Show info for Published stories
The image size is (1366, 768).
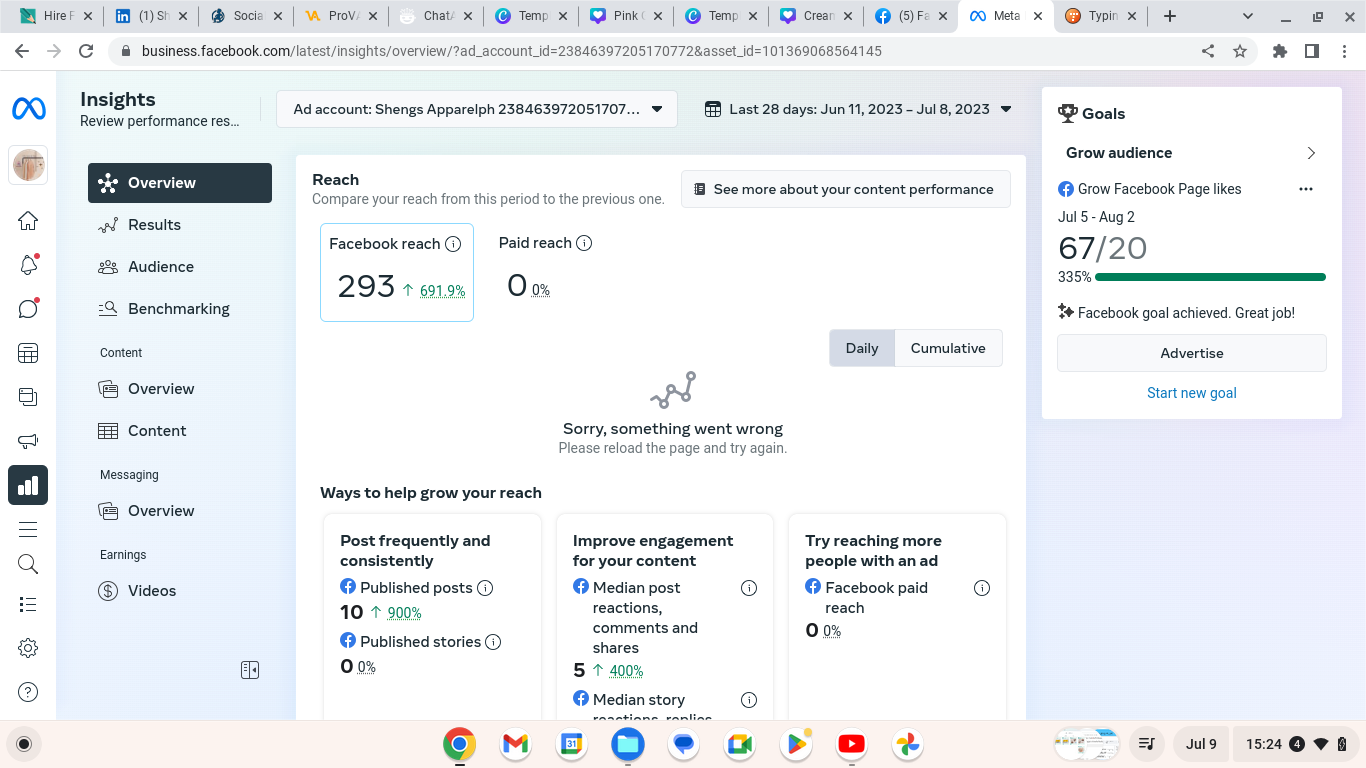click(x=493, y=642)
